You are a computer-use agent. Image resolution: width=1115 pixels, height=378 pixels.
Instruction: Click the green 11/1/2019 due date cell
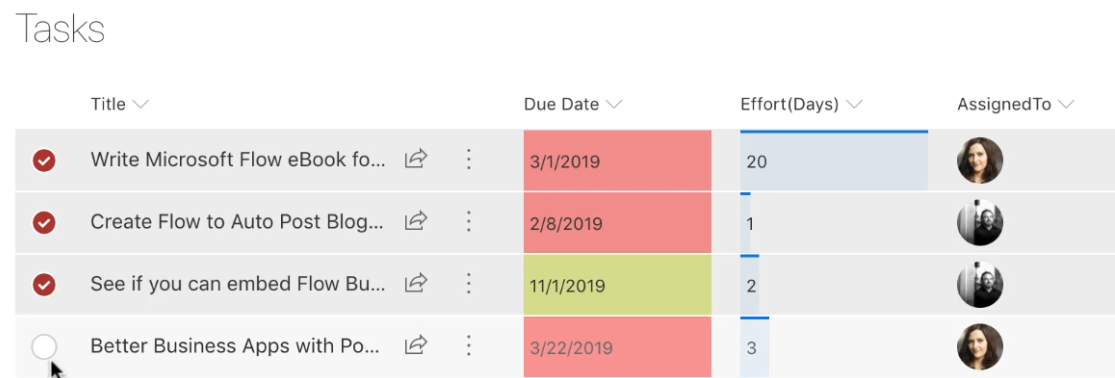[x=617, y=285]
